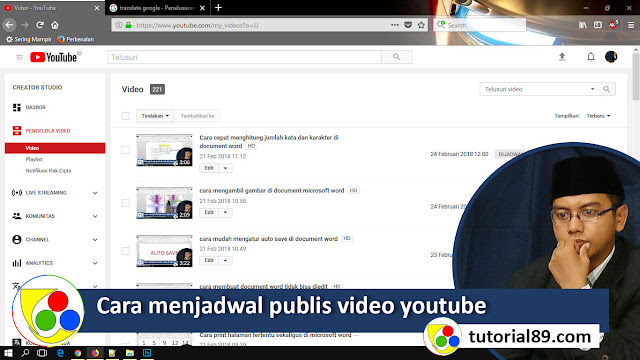This screenshot has height=360, width=640.
Task: Toggle the Firefox sidebar icon
Action: pyautogui.click(x=598, y=25)
